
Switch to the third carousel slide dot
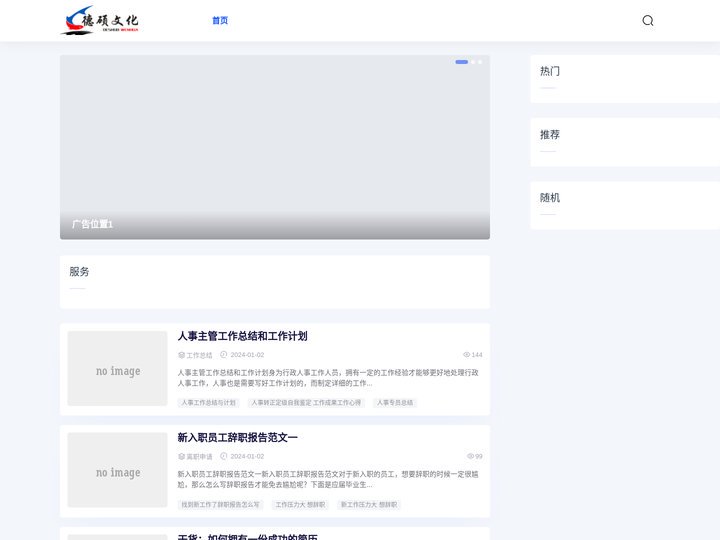coord(480,62)
